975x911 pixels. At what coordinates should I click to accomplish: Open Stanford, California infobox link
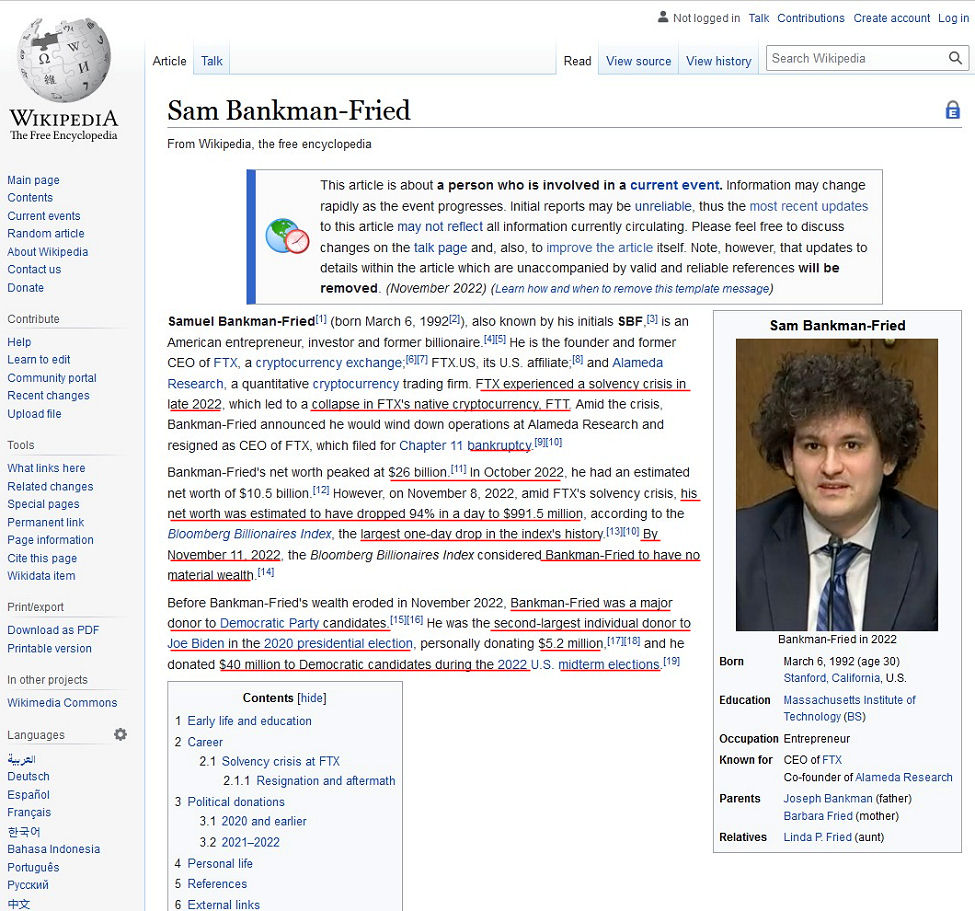coord(832,678)
